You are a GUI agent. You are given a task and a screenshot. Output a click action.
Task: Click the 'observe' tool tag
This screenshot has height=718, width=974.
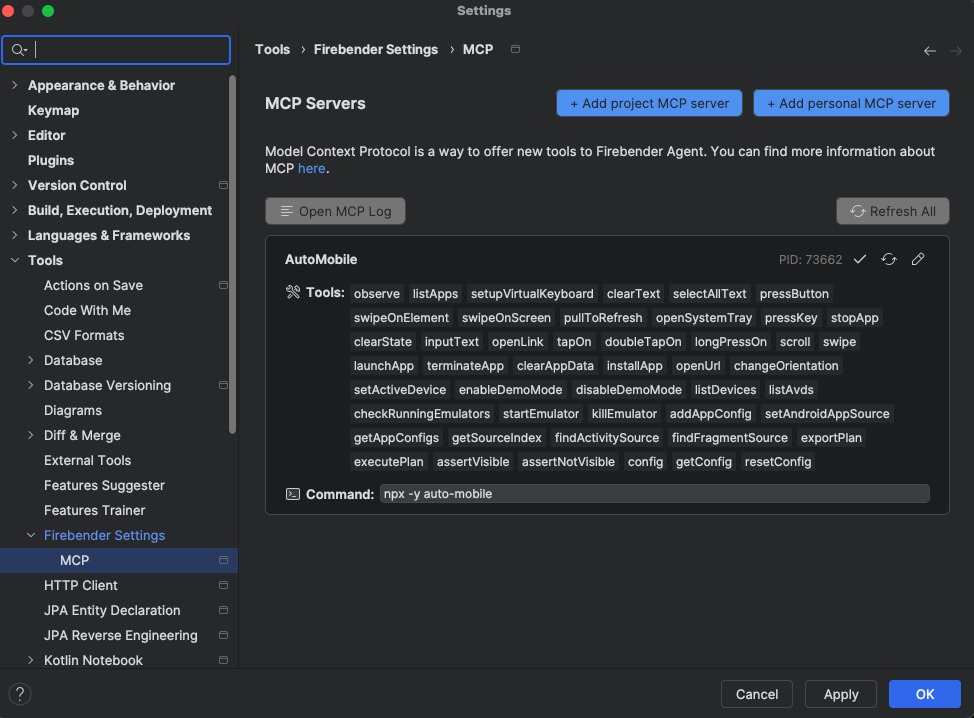pyautogui.click(x=376, y=294)
